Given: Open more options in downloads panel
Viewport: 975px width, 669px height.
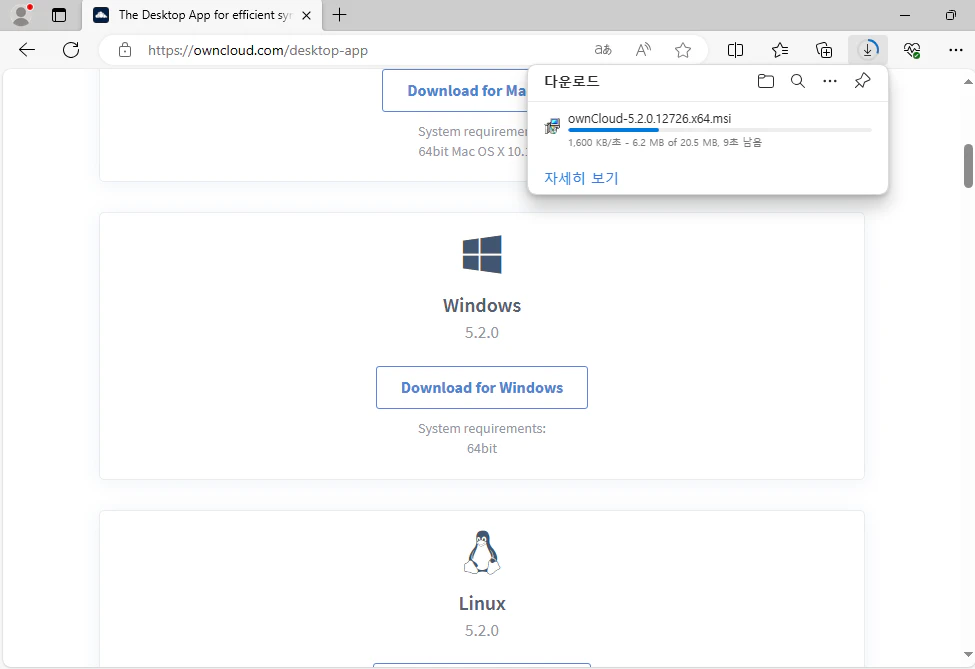Looking at the screenshot, I should (829, 81).
